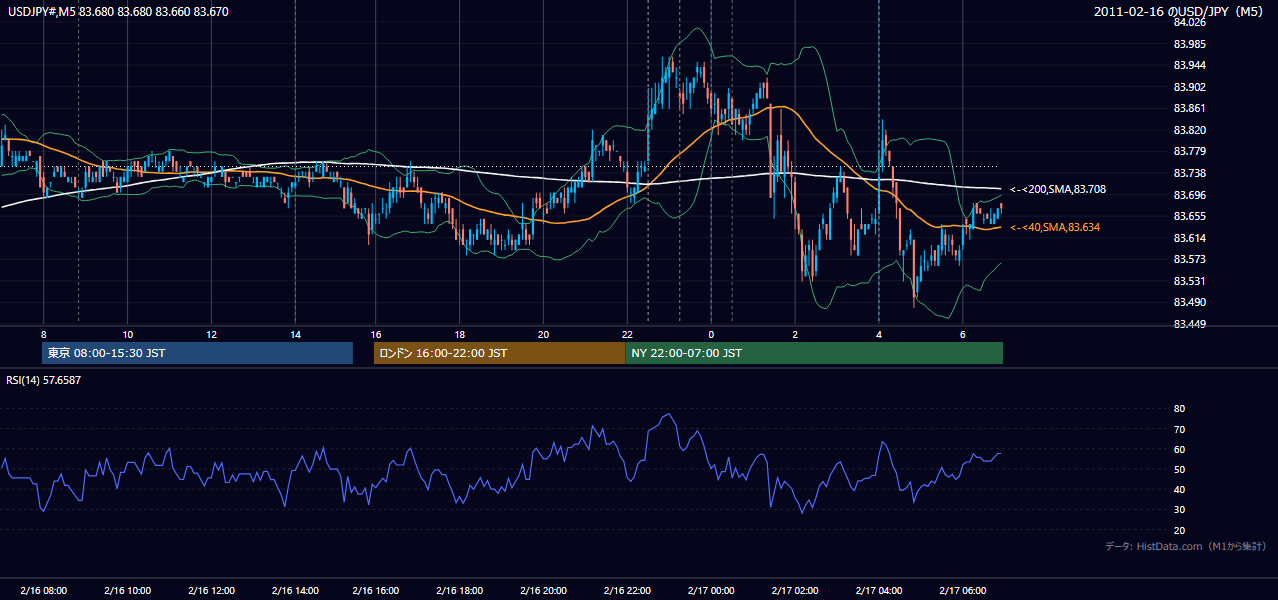Click the Tokyo 08:00-15:30 JST session bar

[x=198, y=353]
